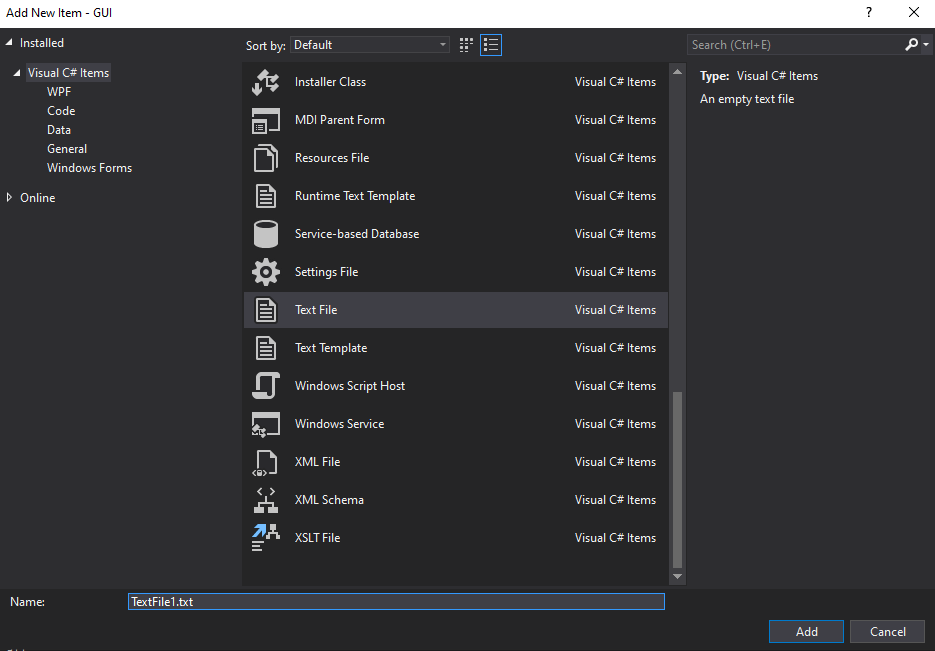Select the XML File template name
The height and width of the screenshot is (651, 935).
coord(317,462)
